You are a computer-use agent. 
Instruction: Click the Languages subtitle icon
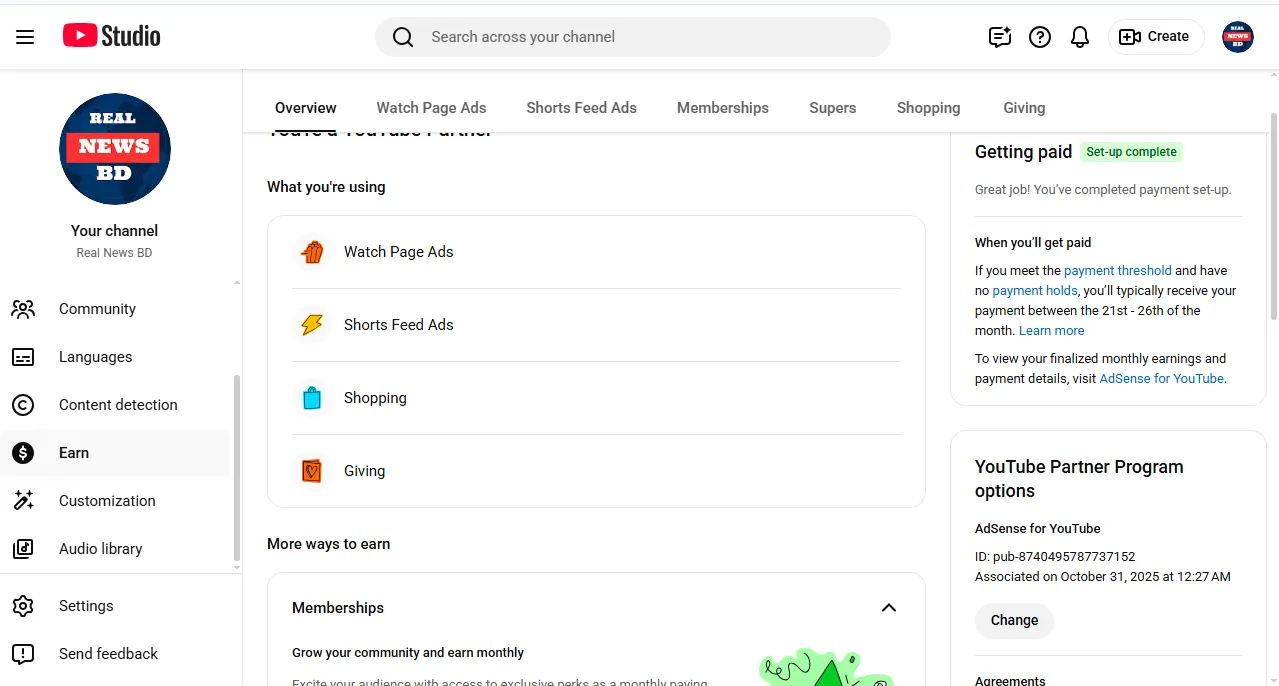click(23, 357)
